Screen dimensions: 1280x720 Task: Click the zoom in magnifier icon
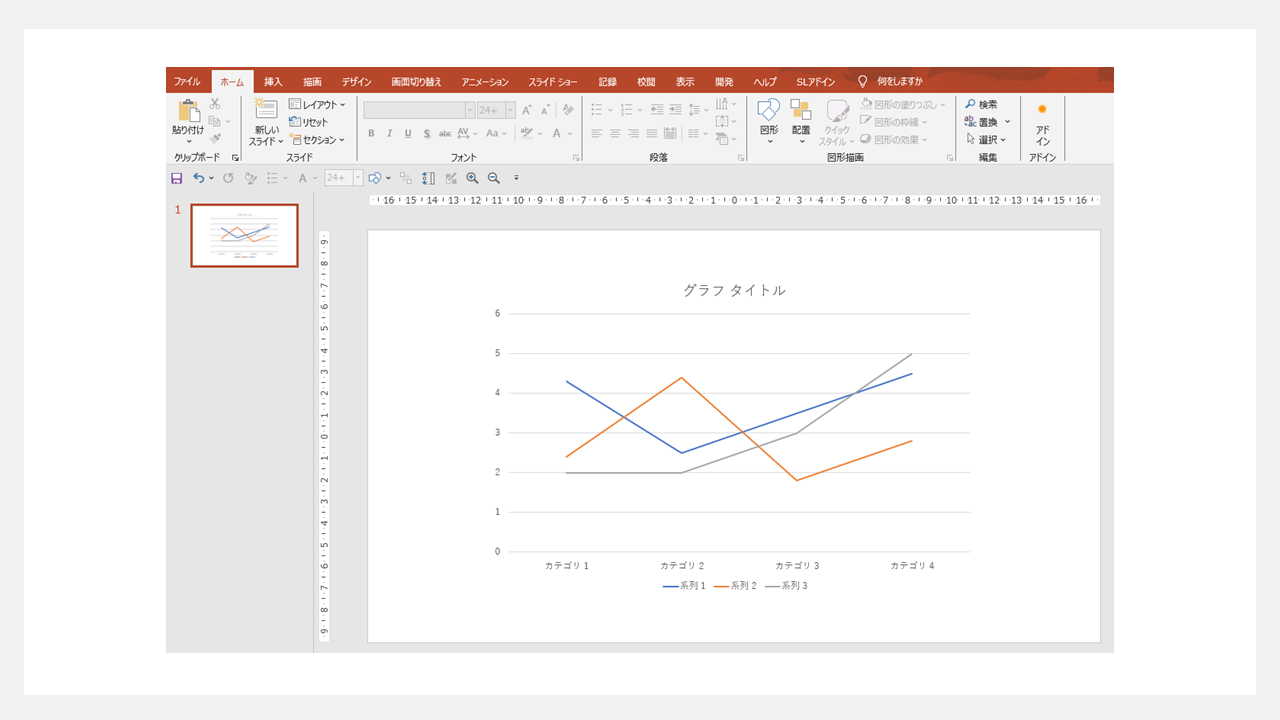pos(472,178)
